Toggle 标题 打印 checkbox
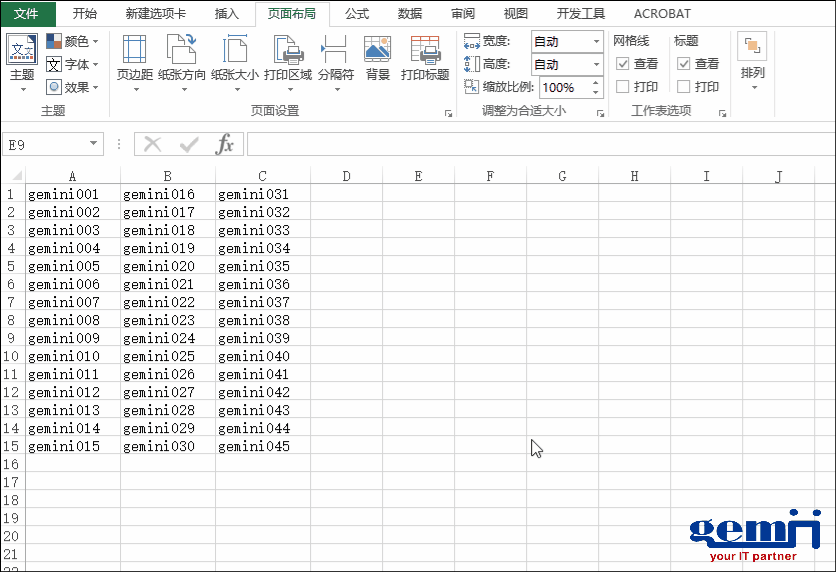Screen dimensions: 836x572 coord(684,86)
